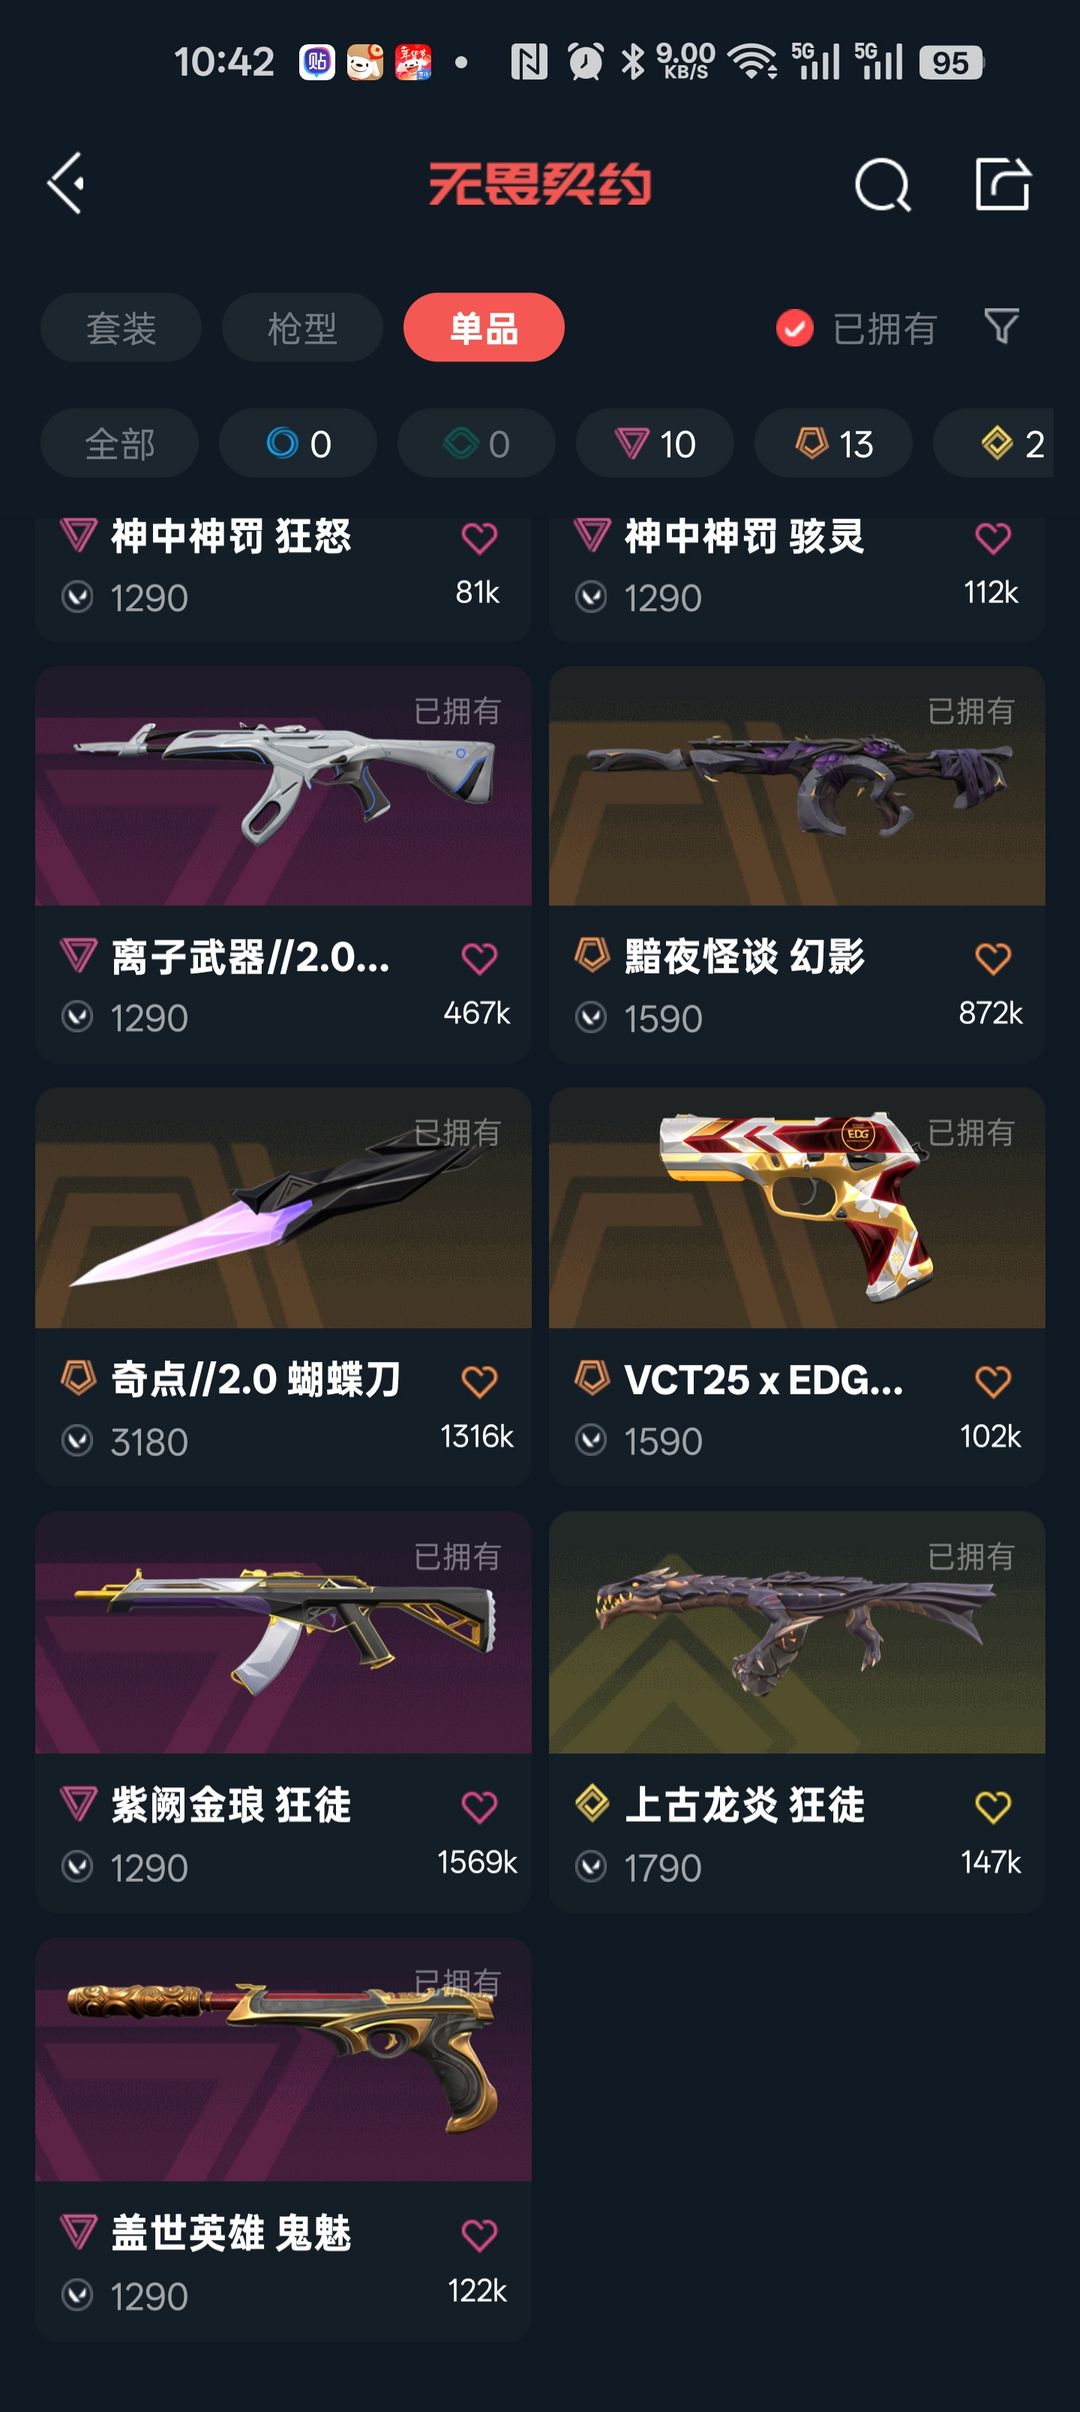The width and height of the screenshot is (1080, 2412).
Task: Switch to the 枪型 tab
Action: [x=302, y=327]
